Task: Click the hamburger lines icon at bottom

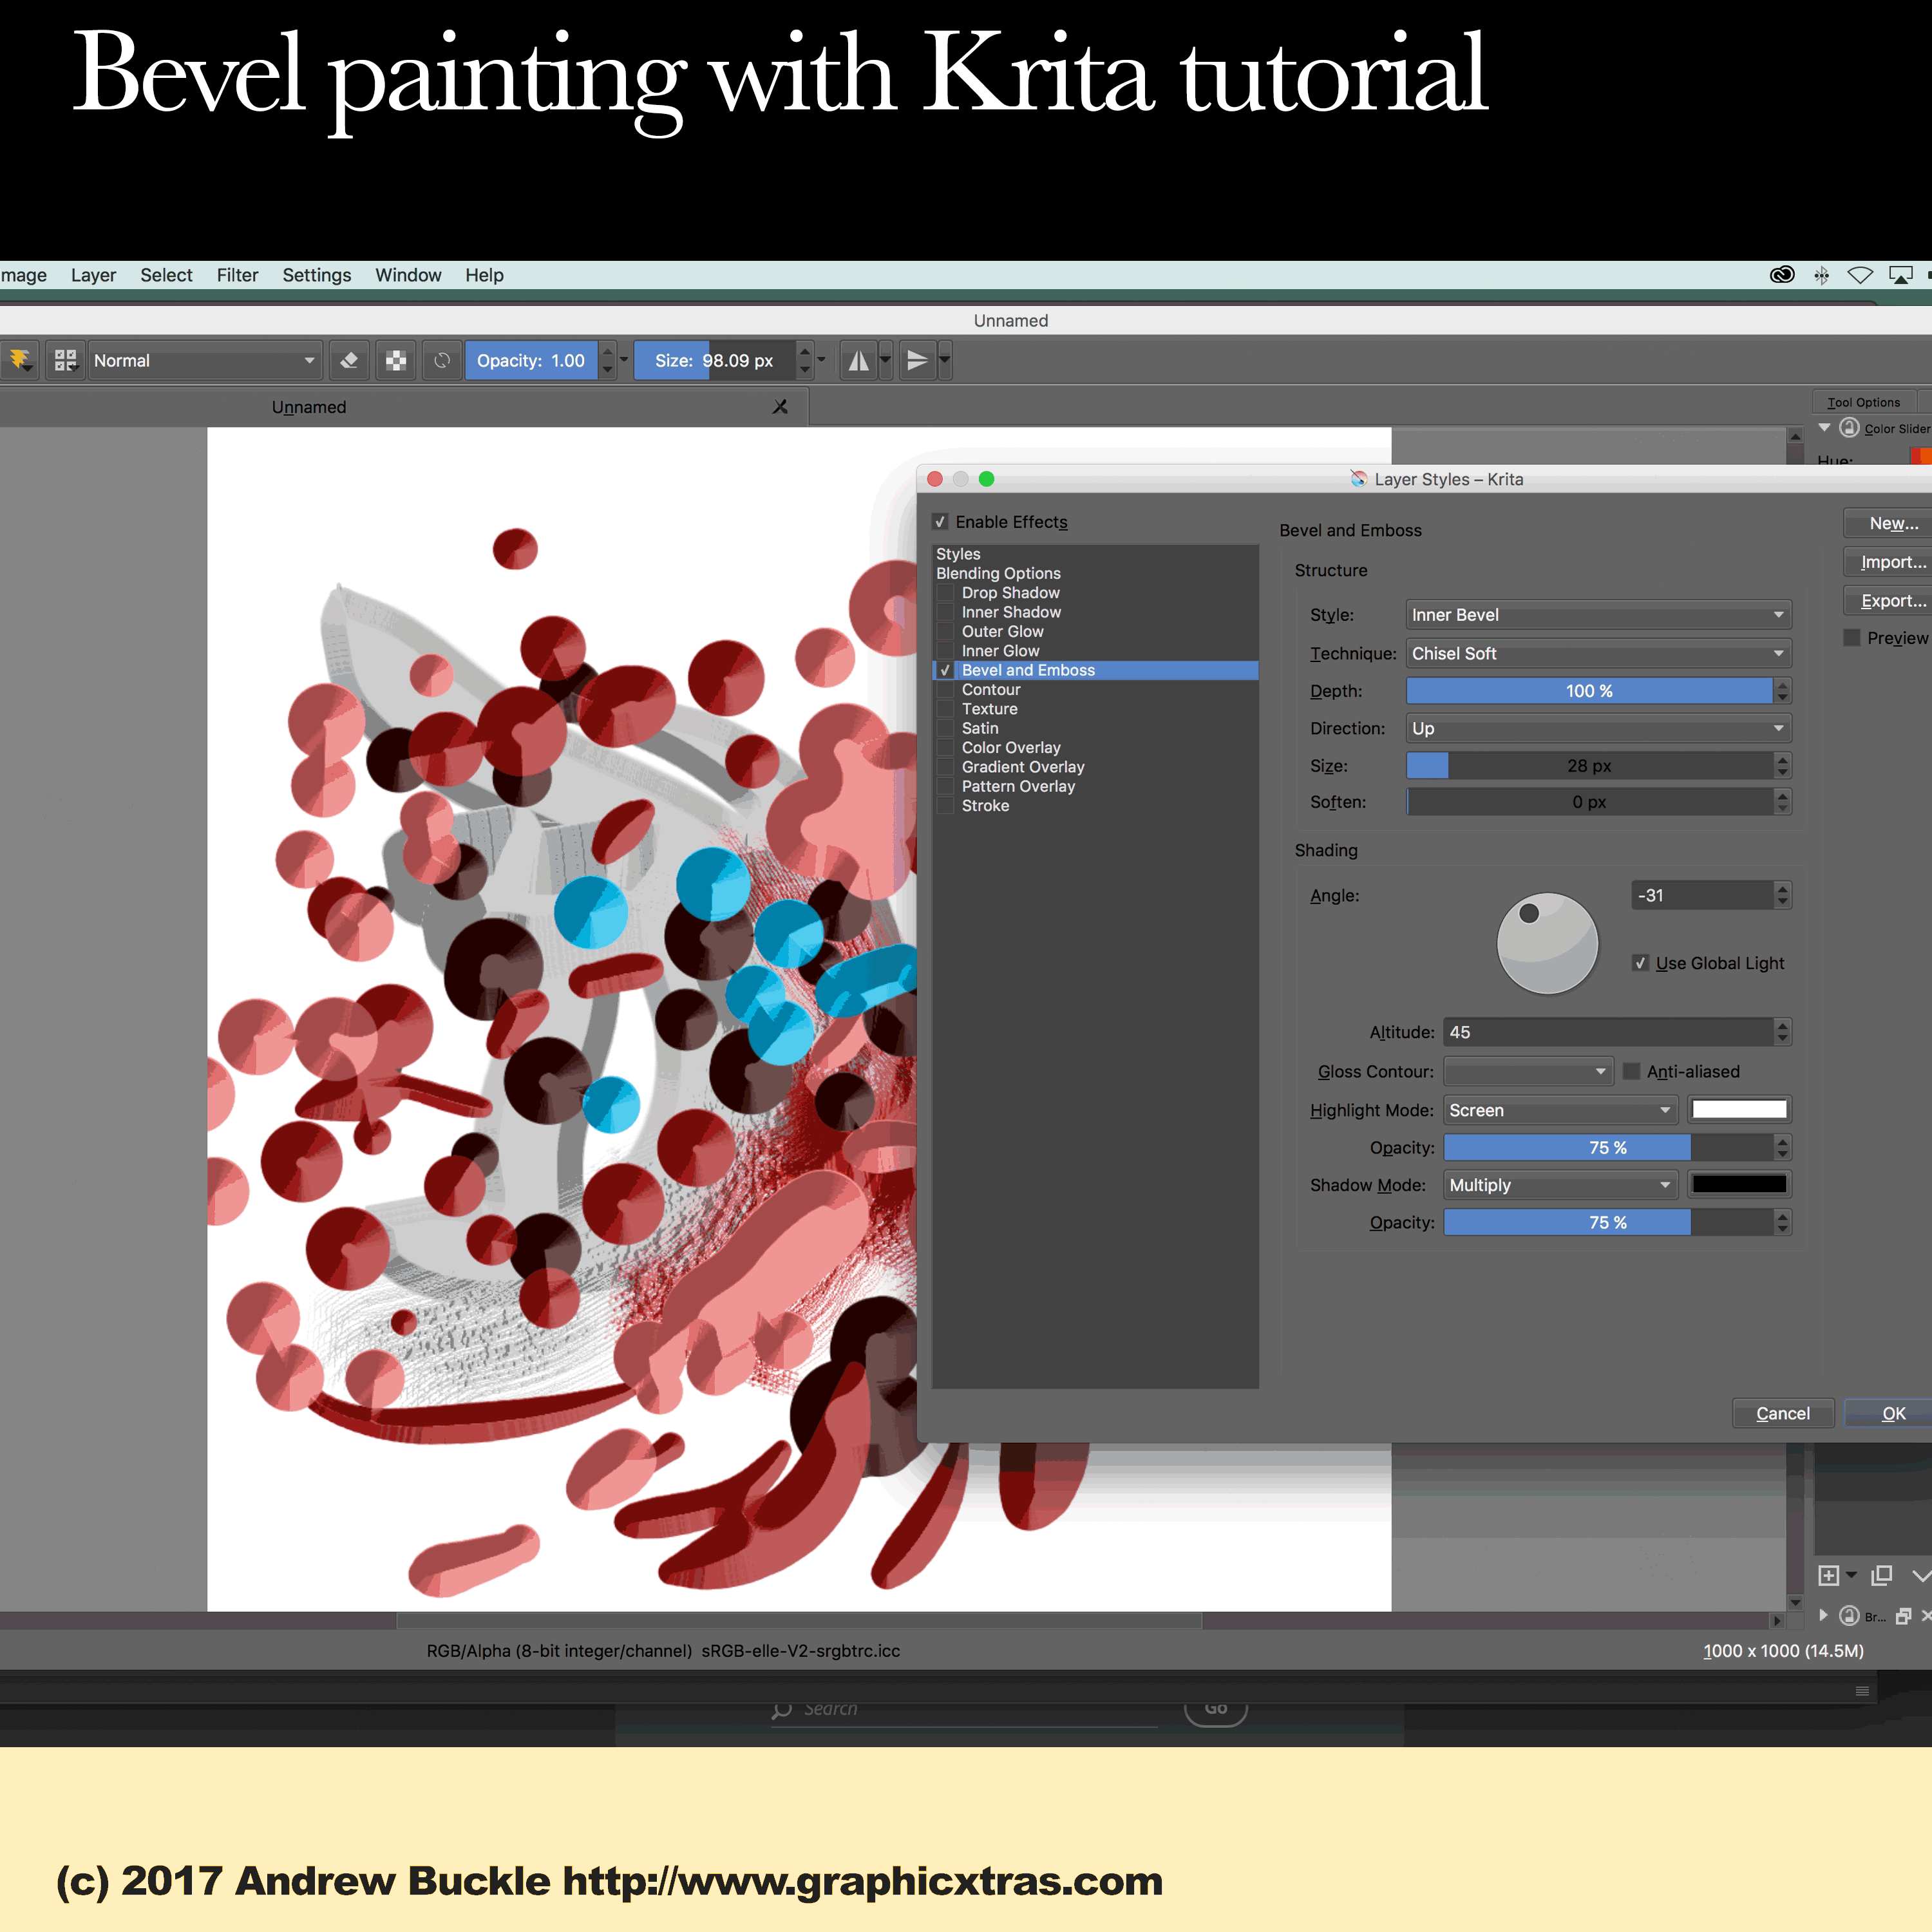Action: 1862,1691
